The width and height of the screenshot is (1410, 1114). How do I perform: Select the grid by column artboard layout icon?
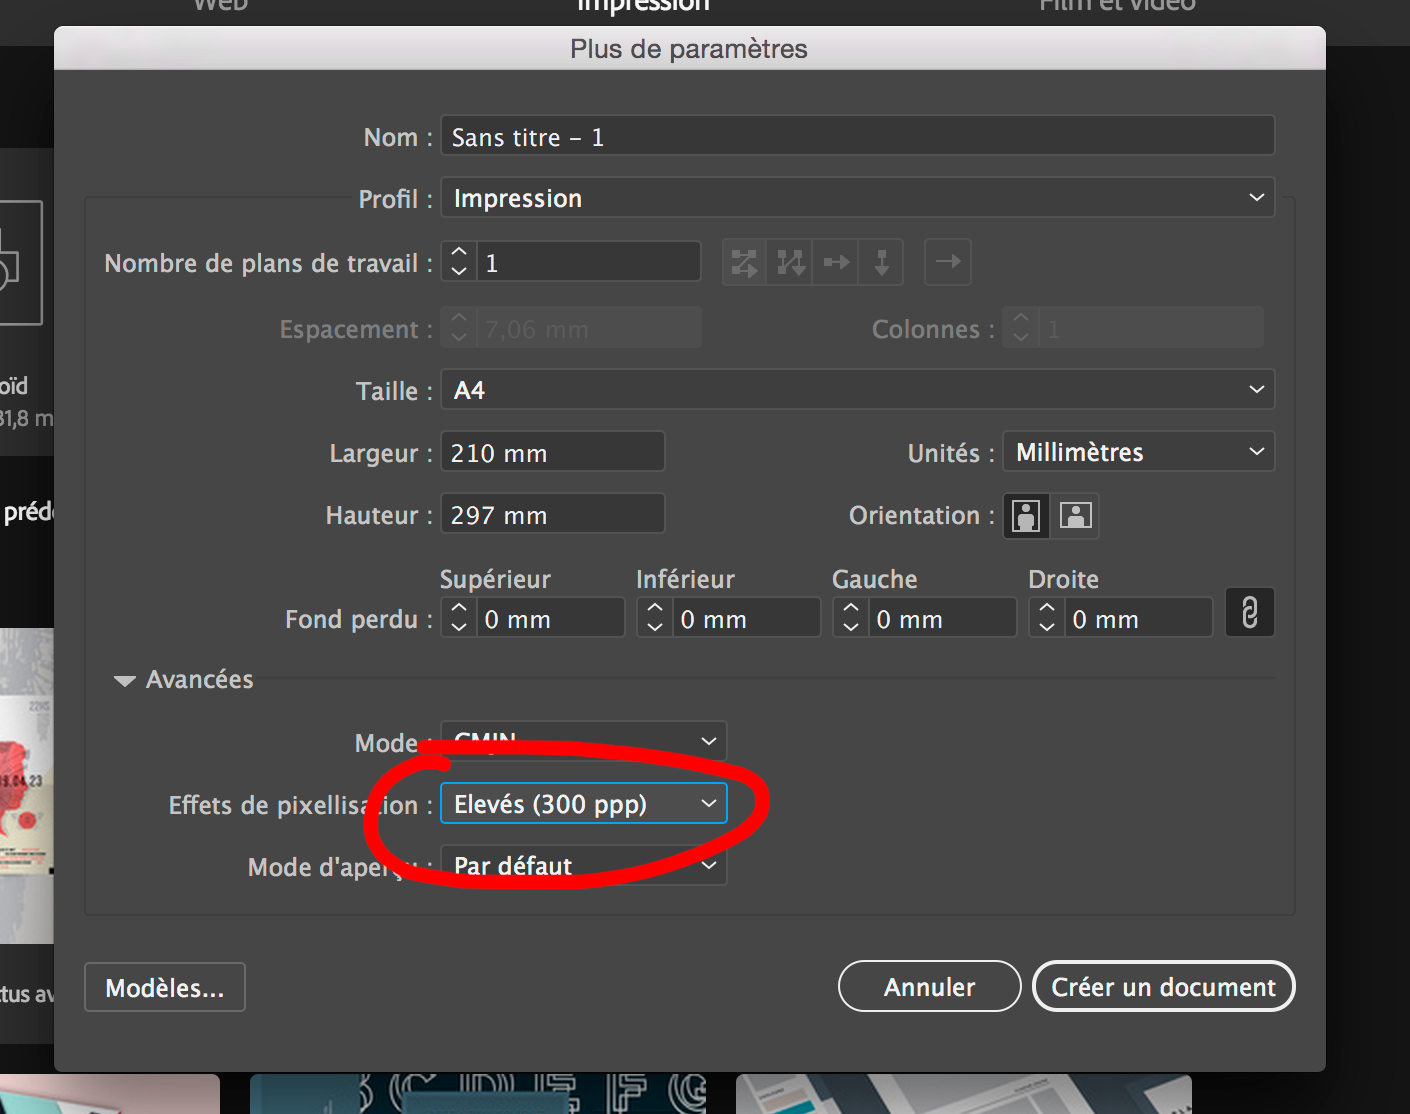(791, 263)
